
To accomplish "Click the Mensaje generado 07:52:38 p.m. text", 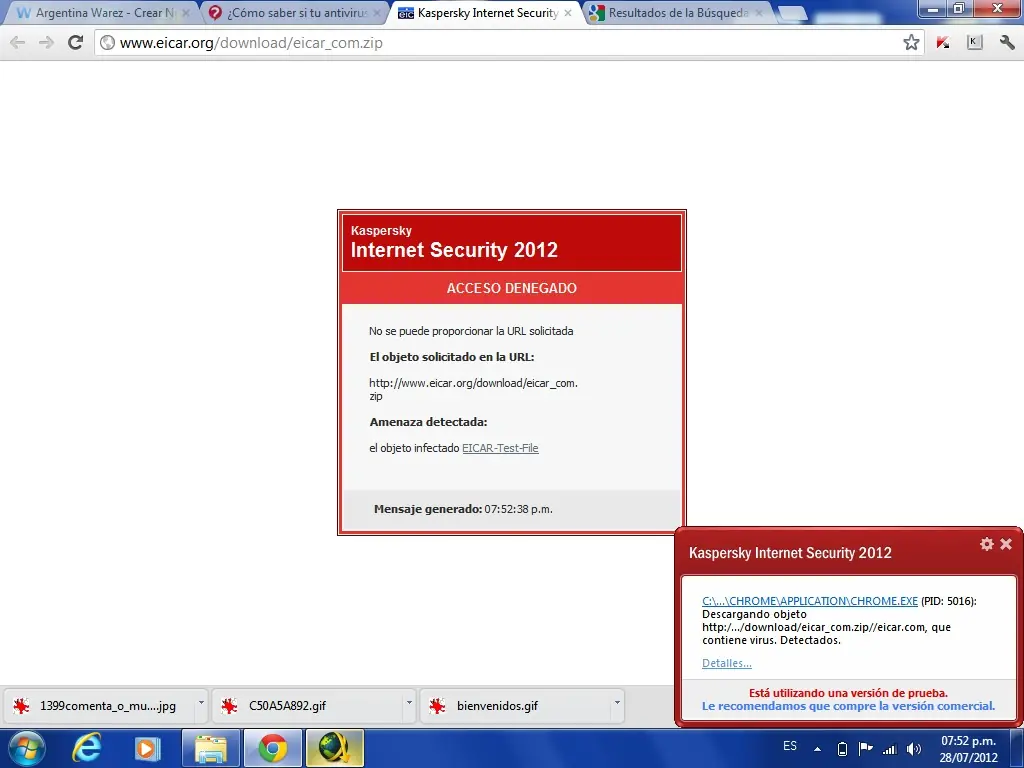I will (463, 509).
